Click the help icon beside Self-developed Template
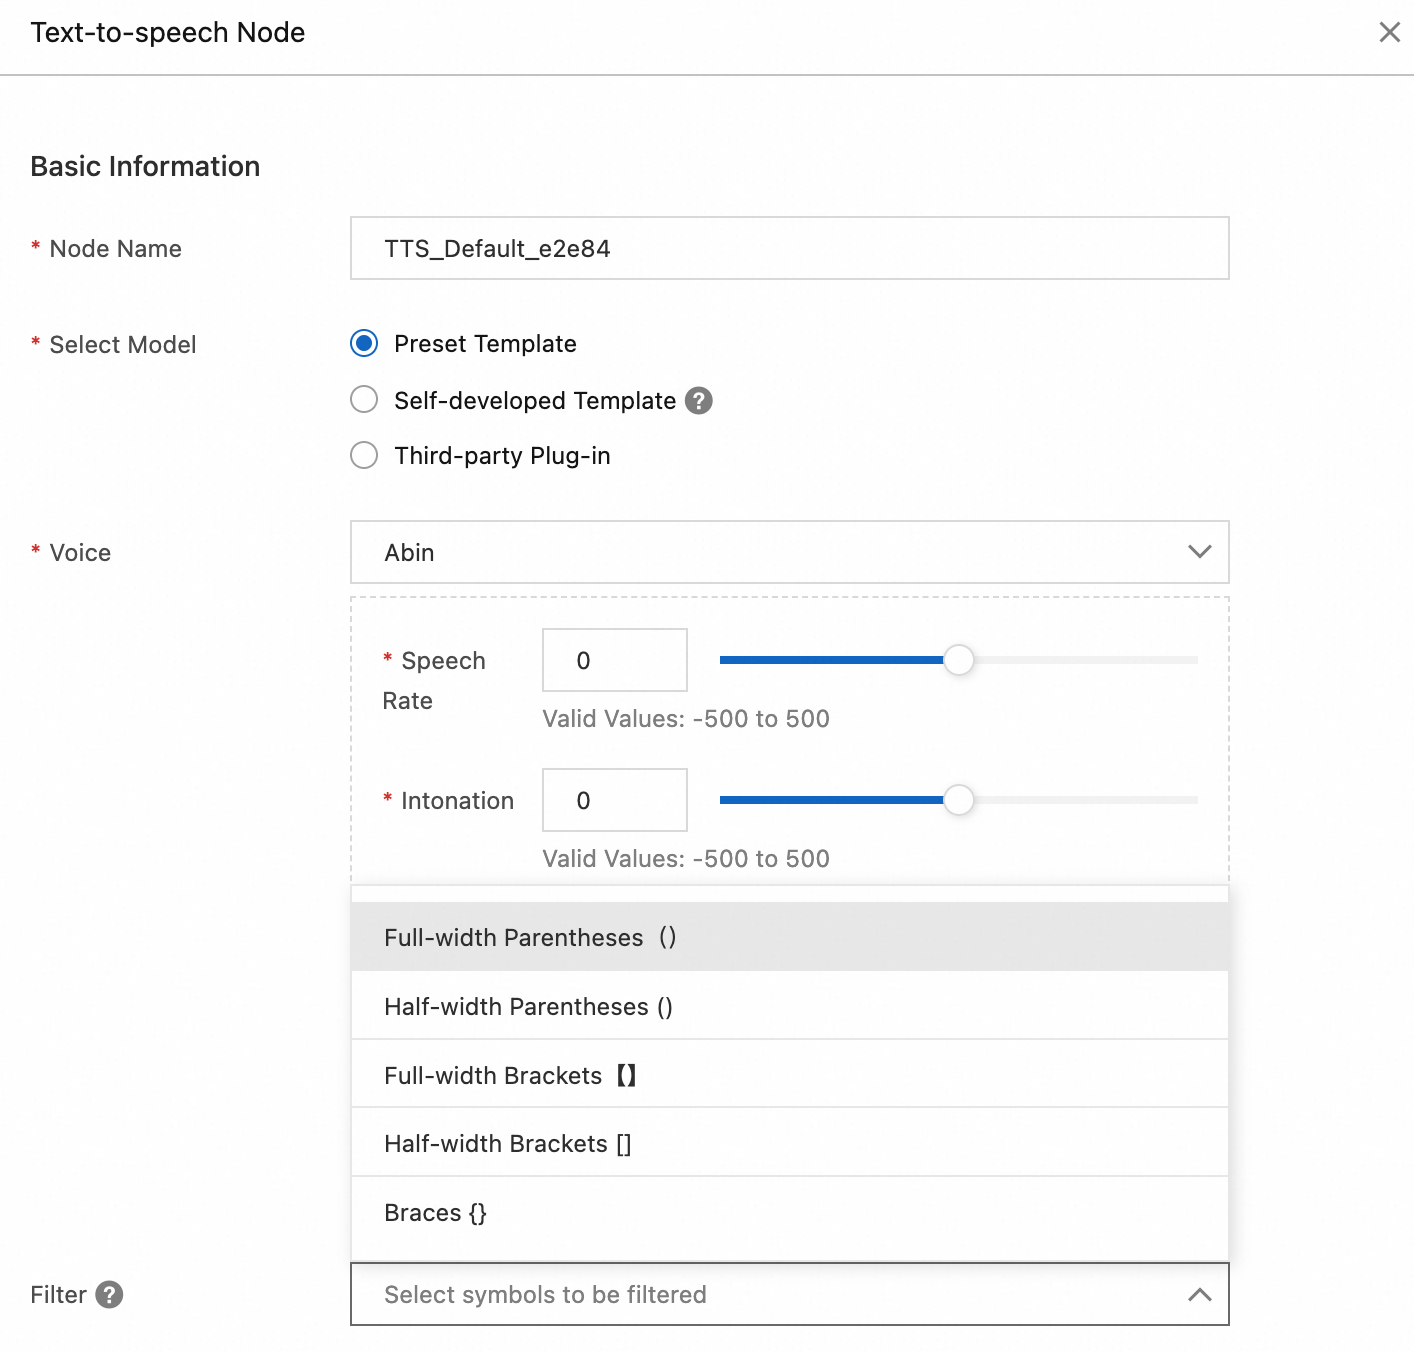Image resolution: width=1414 pixels, height=1352 pixels. [x=699, y=401]
